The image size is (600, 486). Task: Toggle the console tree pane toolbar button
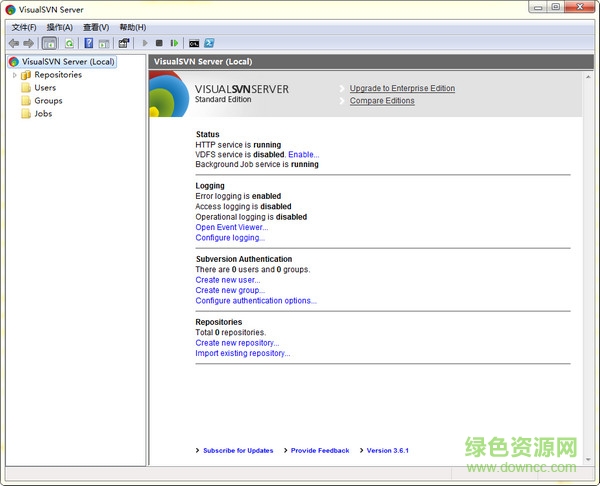50,43
